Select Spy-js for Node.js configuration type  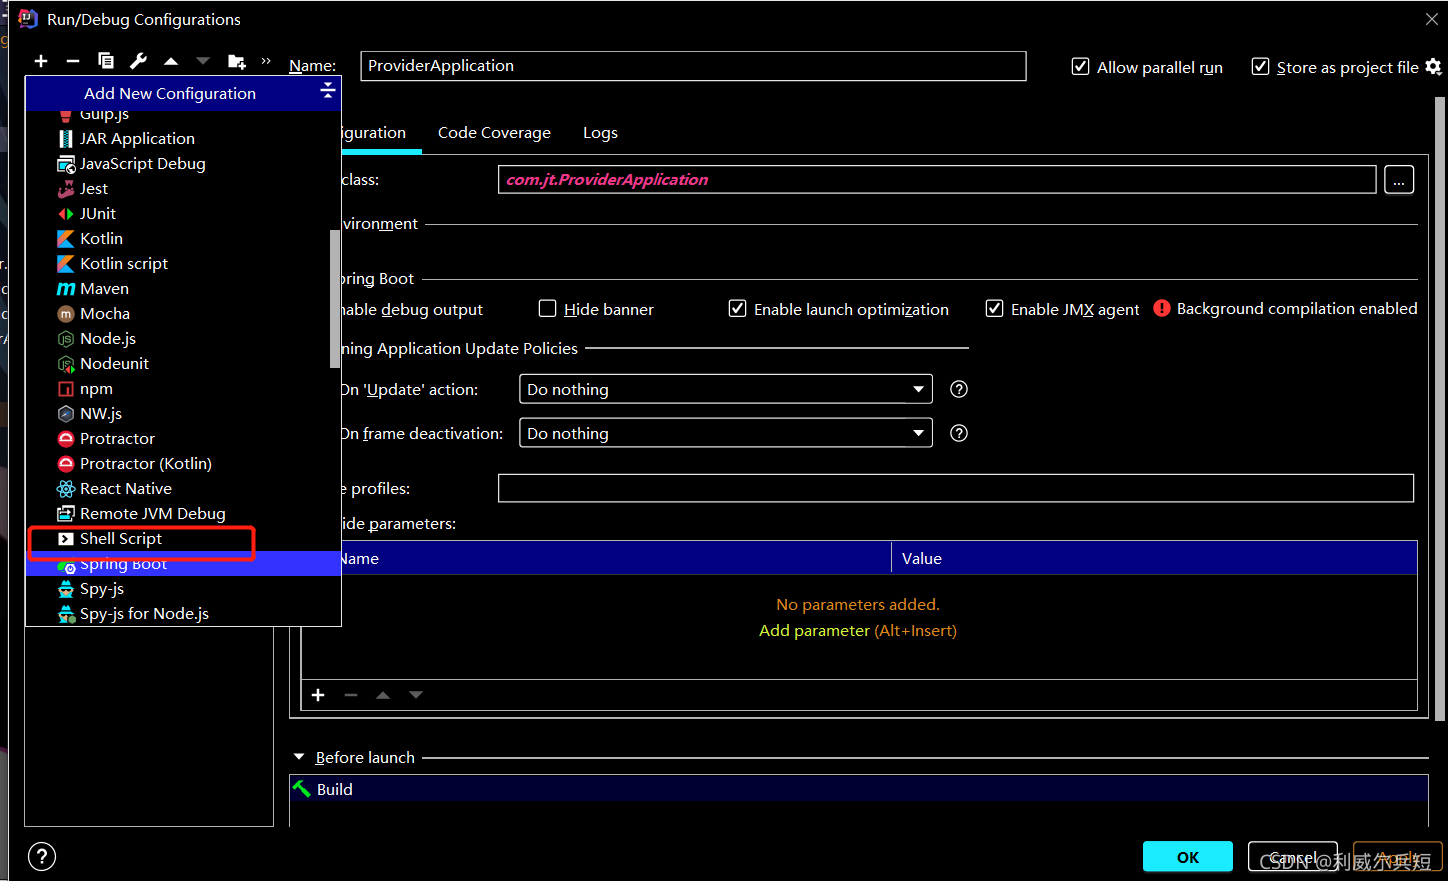point(183,613)
